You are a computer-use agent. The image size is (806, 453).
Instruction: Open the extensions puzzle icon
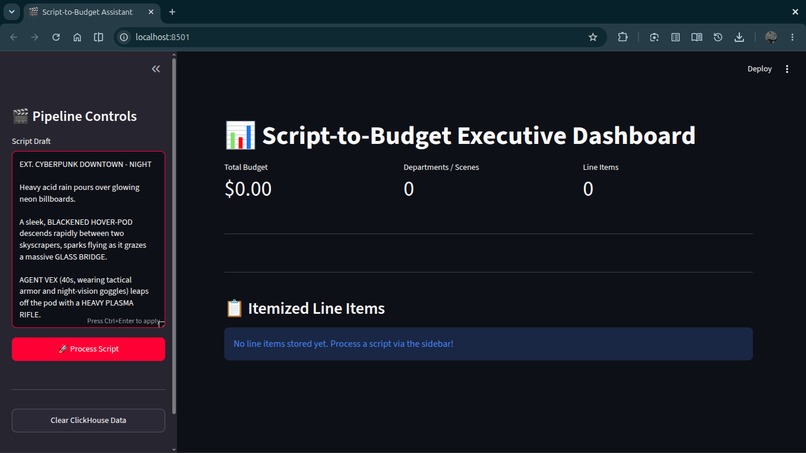click(x=622, y=37)
